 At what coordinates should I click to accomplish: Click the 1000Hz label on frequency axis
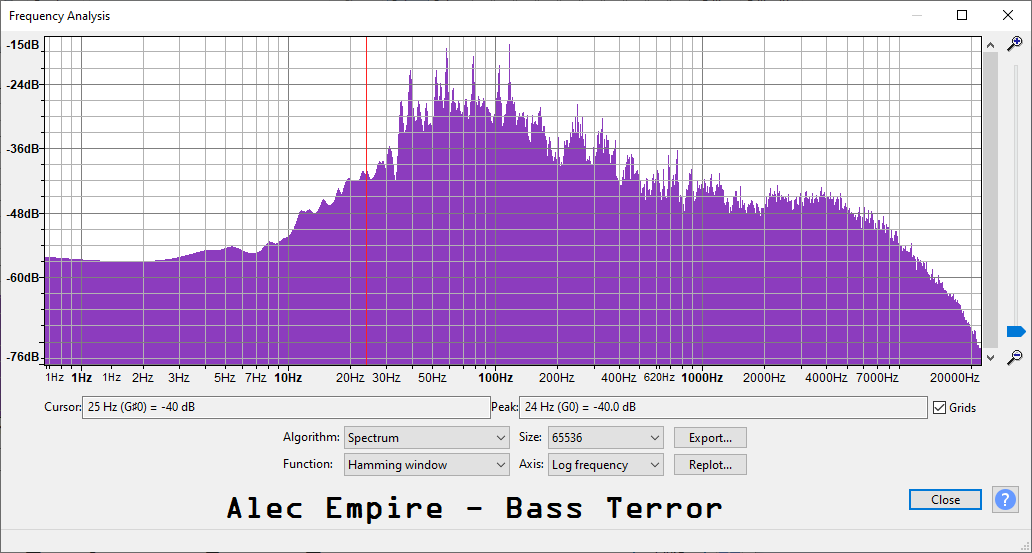point(702,378)
